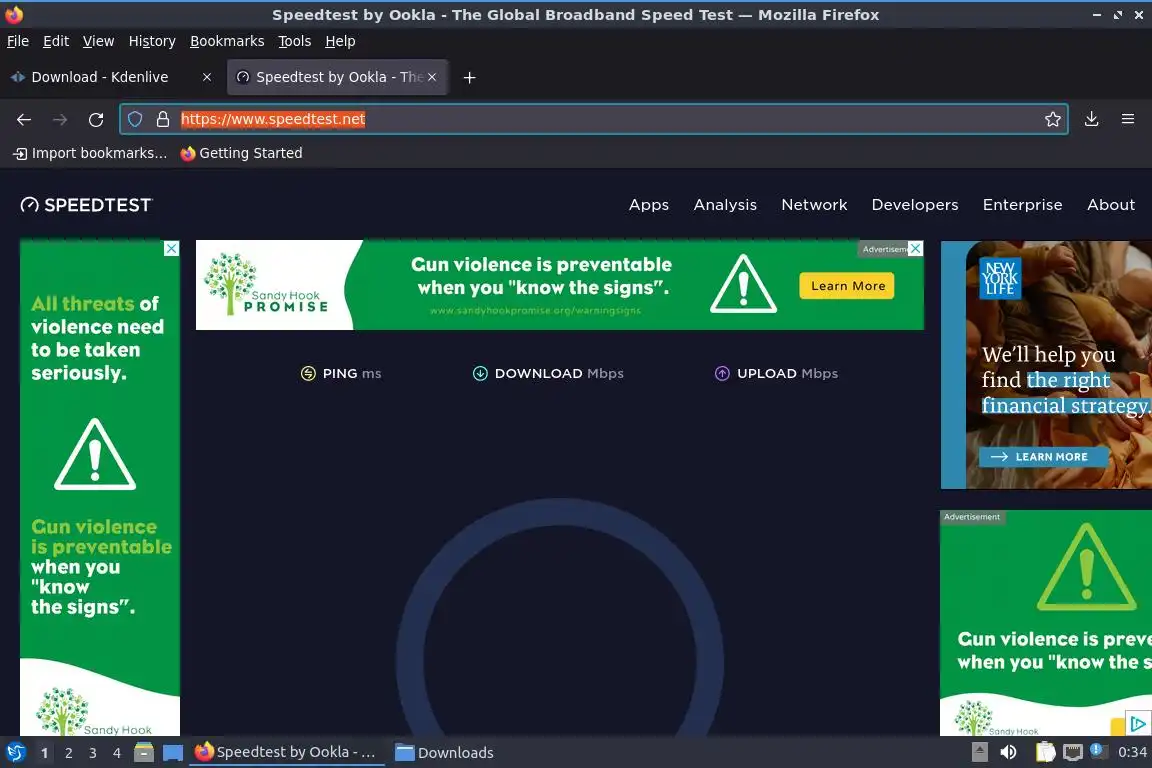The image size is (1152, 768).
Task: Click the URL address bar field
Action: [594, 119]
